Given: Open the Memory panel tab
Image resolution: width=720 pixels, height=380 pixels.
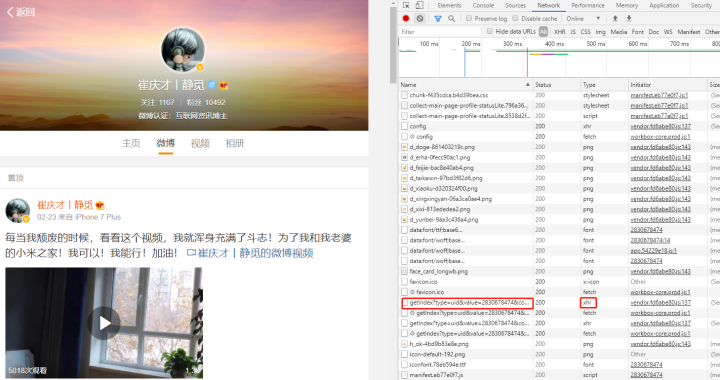Looking at the screenshot, I should click(627, 6).
